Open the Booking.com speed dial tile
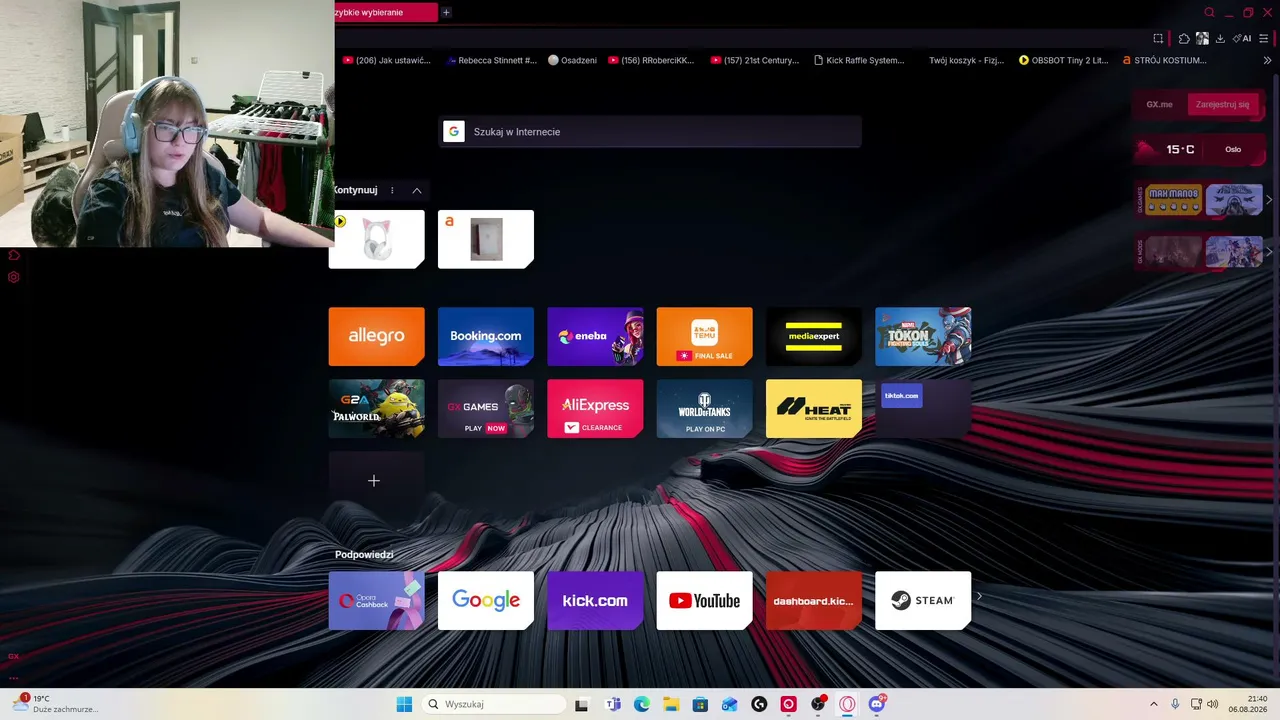1280x720 pixels. [x=486, y=336]
